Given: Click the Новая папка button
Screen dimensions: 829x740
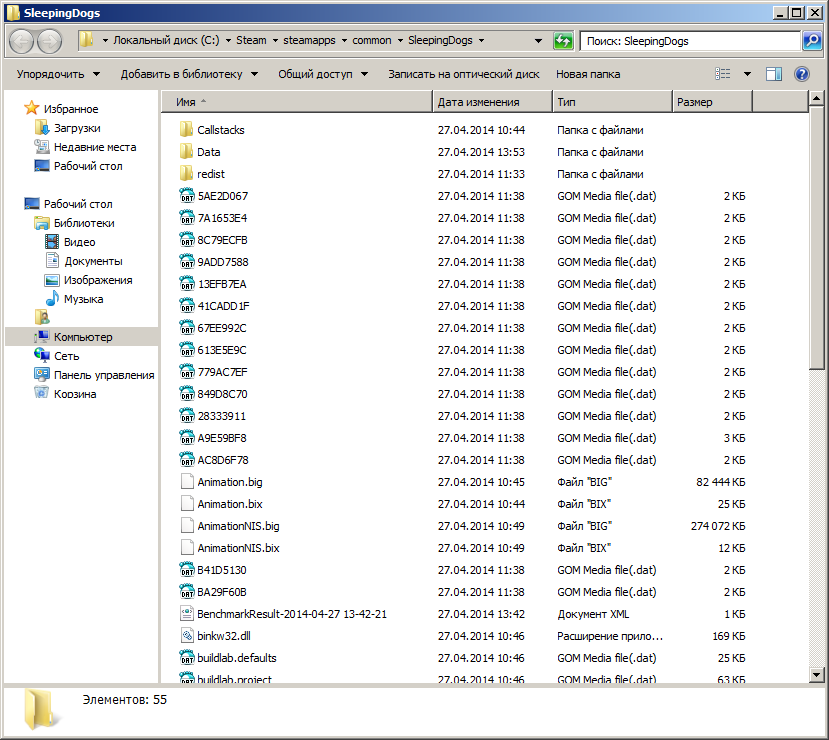Looking at the screenshot, I should click(x=588, y=74).
